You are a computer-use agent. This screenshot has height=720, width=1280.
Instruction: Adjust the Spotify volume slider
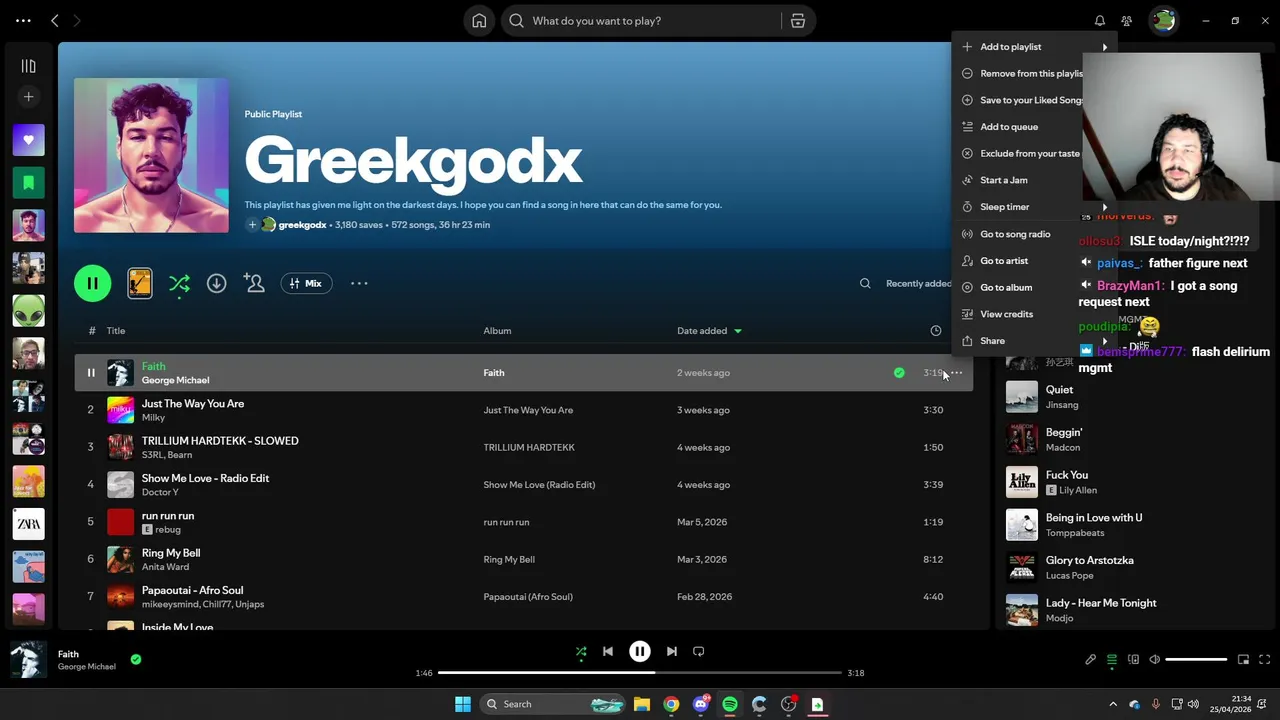1196,660
